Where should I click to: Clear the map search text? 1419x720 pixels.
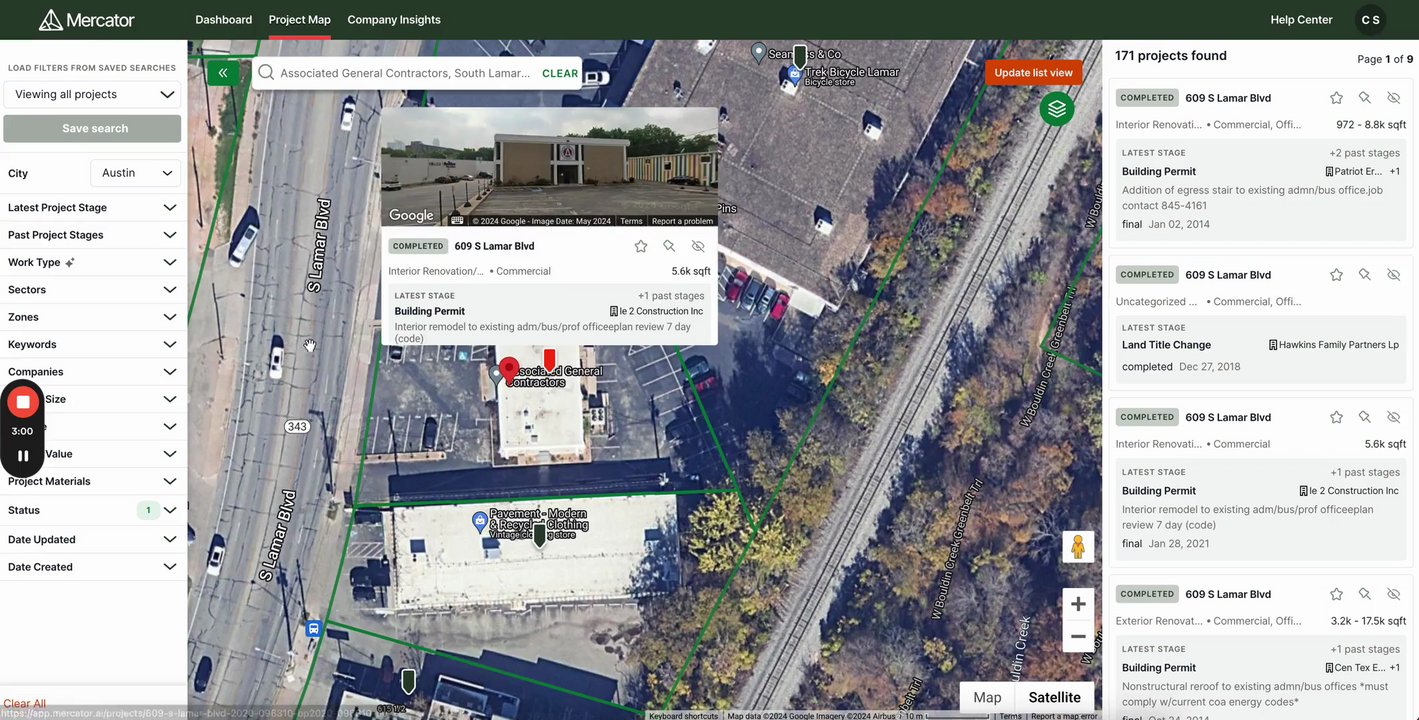(x=560, y=73)
